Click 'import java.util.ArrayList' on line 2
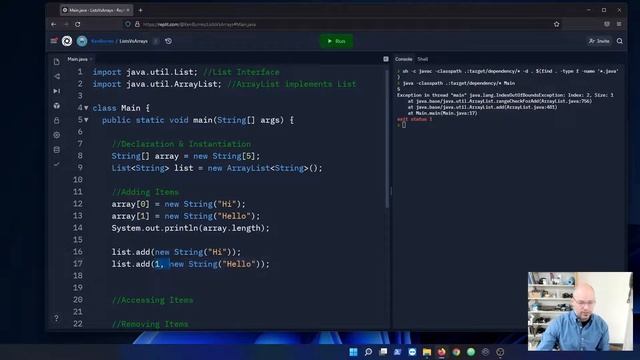 point(157,84)
